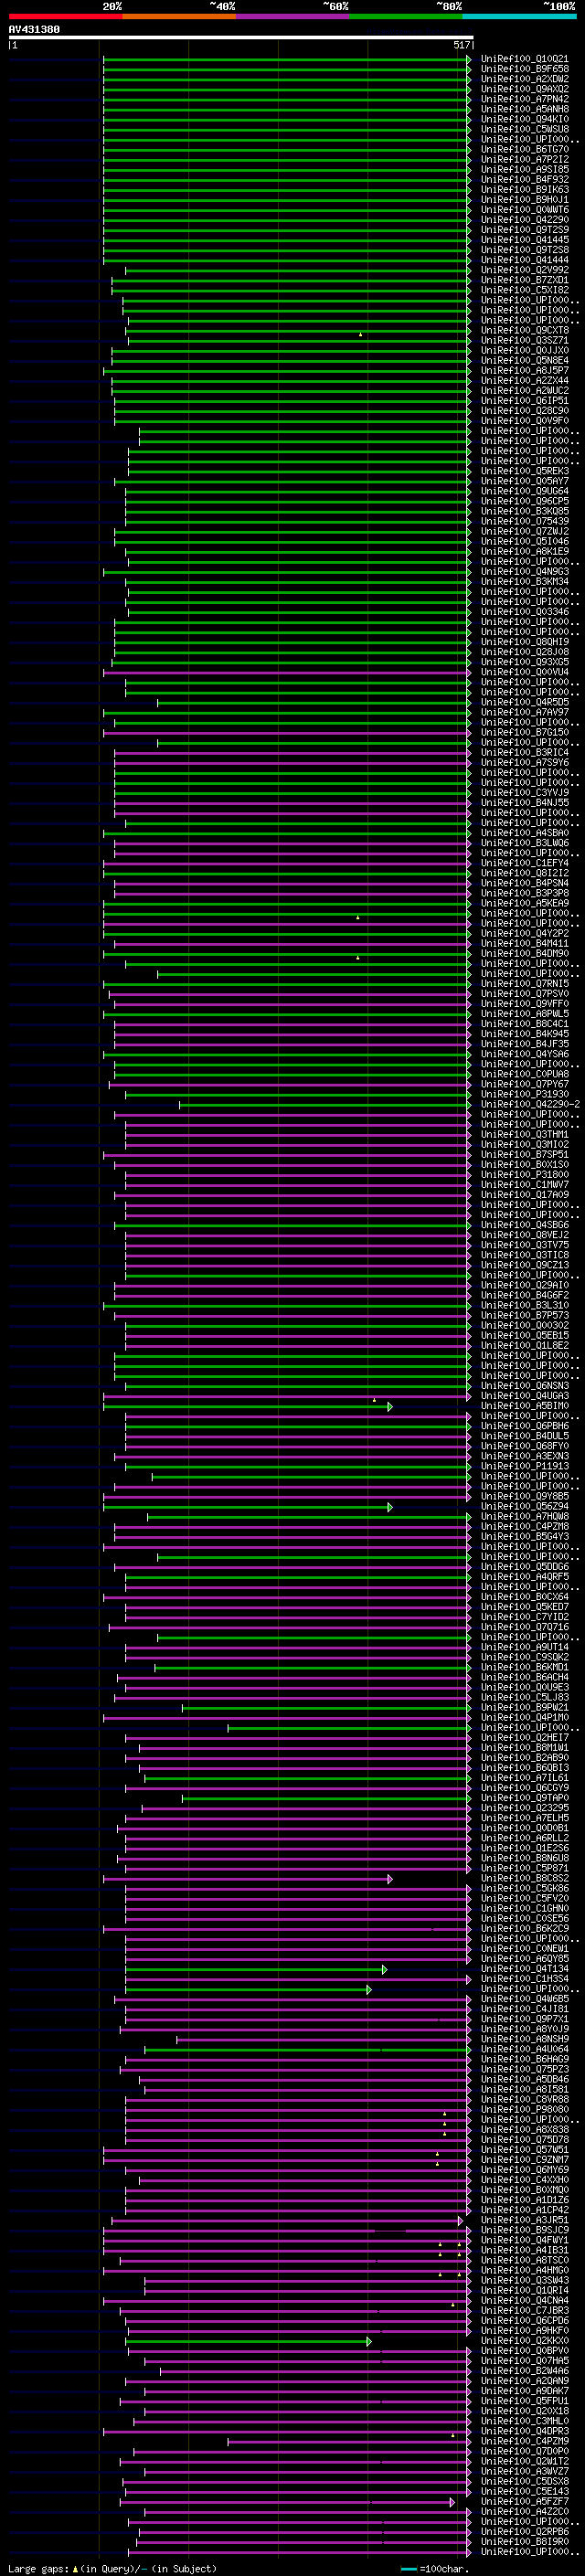
Task: Select hit UniRef100_B9IK63
Action: (x=524, y=190)
